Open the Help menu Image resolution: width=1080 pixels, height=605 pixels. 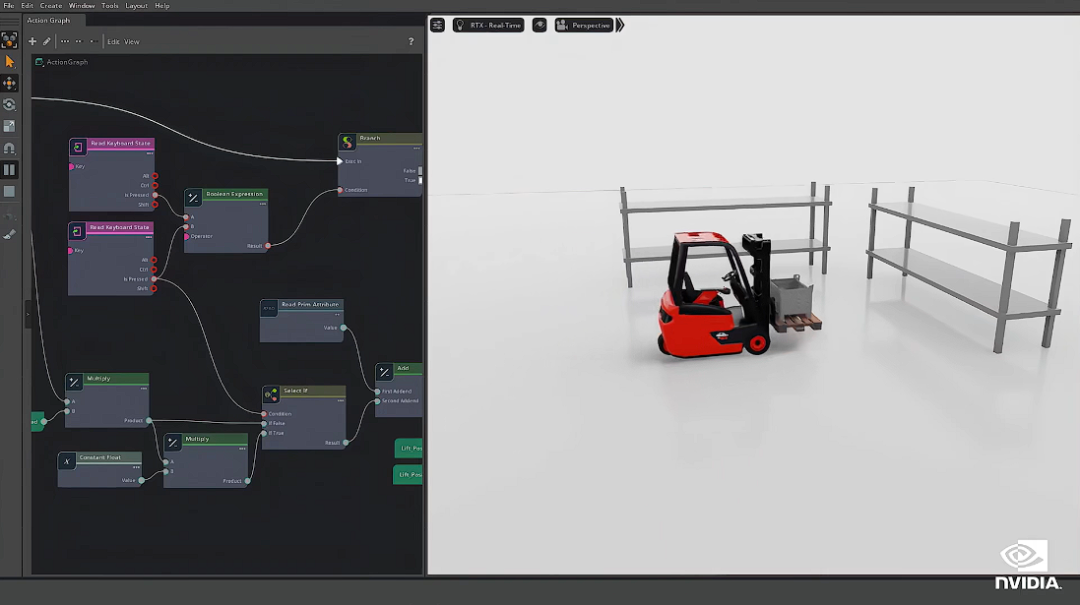click(163, 6)
